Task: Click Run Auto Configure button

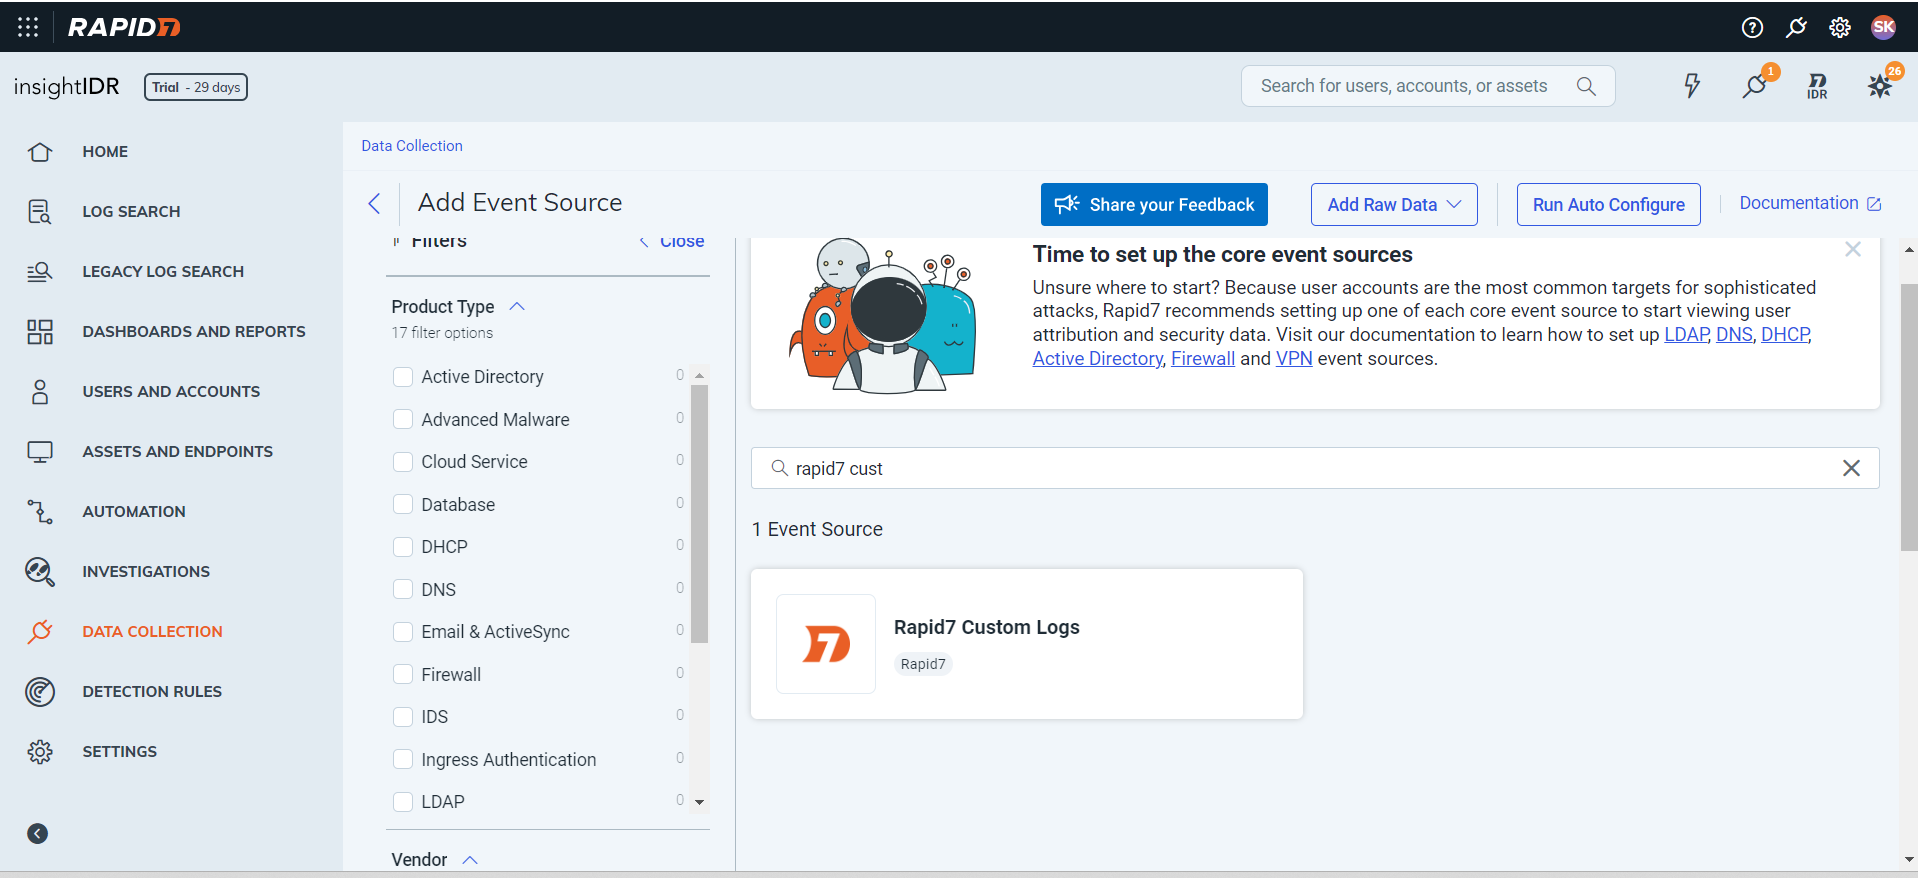Action: pos(1608,204)
